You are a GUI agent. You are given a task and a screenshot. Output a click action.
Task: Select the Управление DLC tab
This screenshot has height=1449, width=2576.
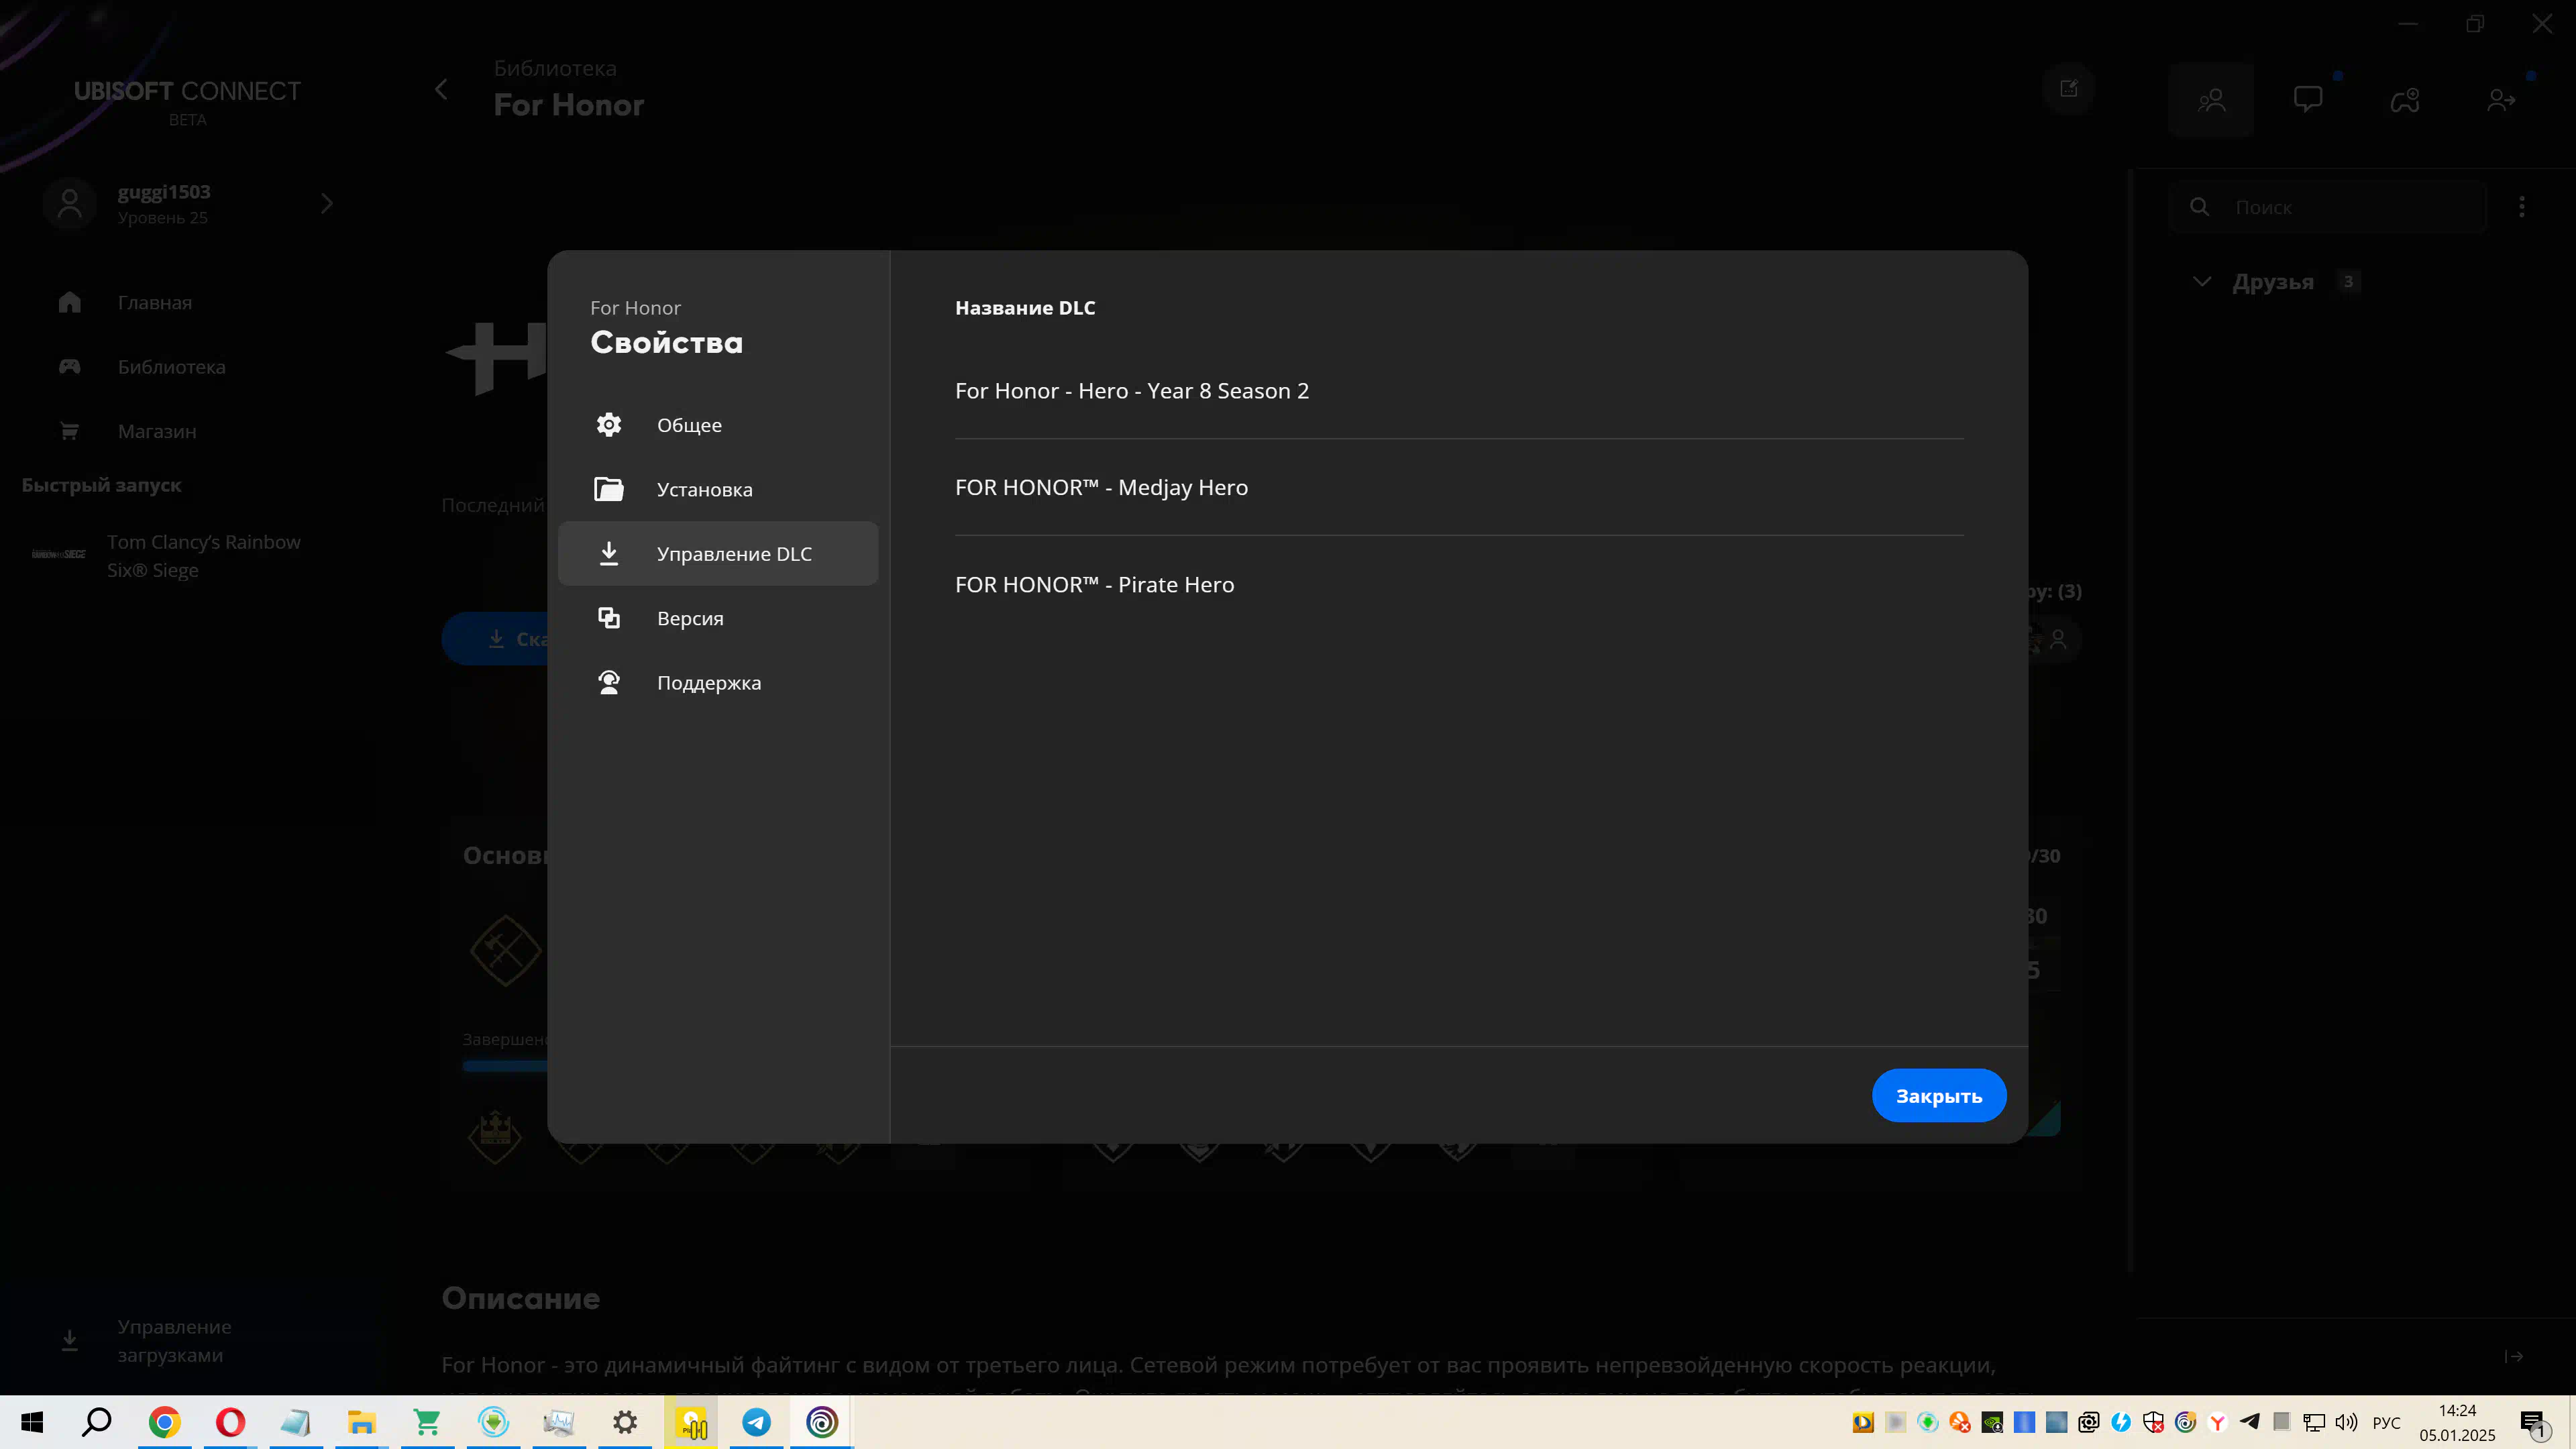click(717, 553)
